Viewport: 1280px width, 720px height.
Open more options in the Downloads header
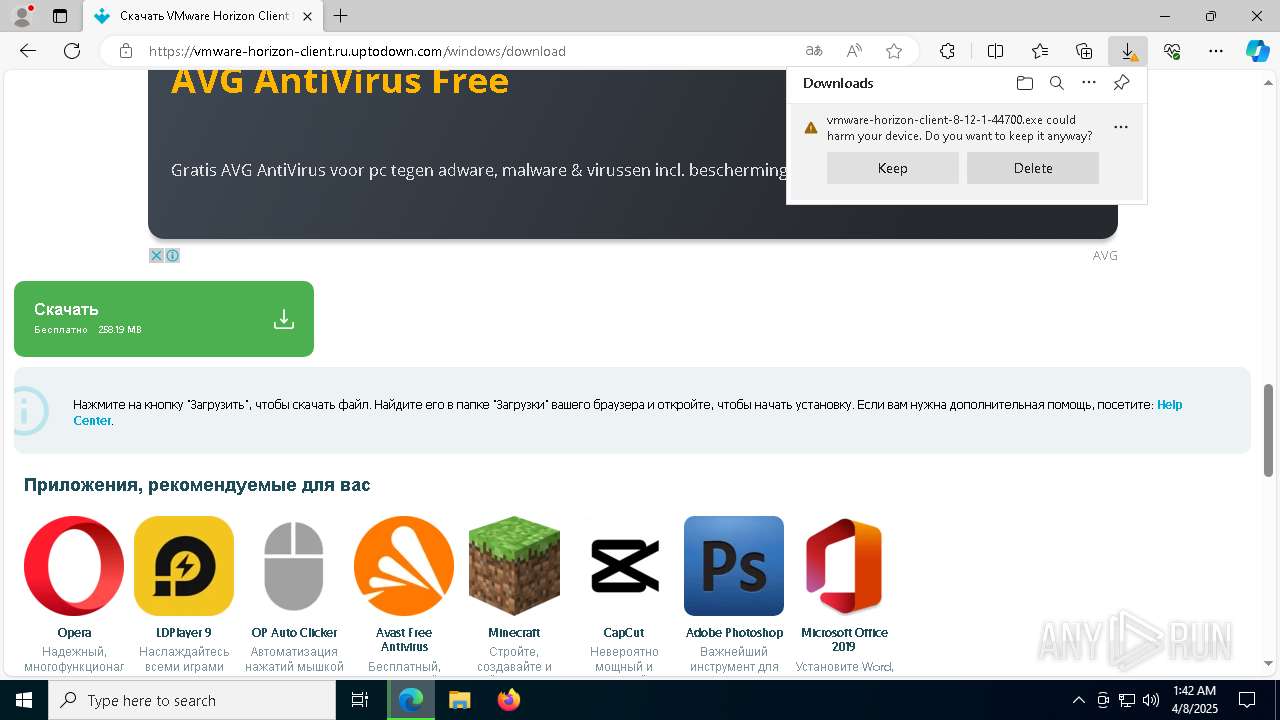coord(1089,83)
